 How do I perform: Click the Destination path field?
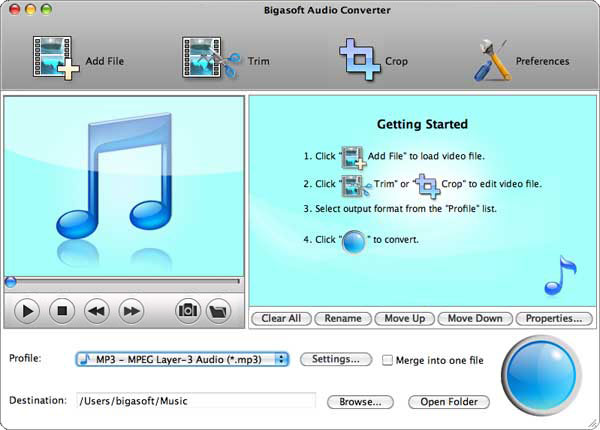click(196, 401)
